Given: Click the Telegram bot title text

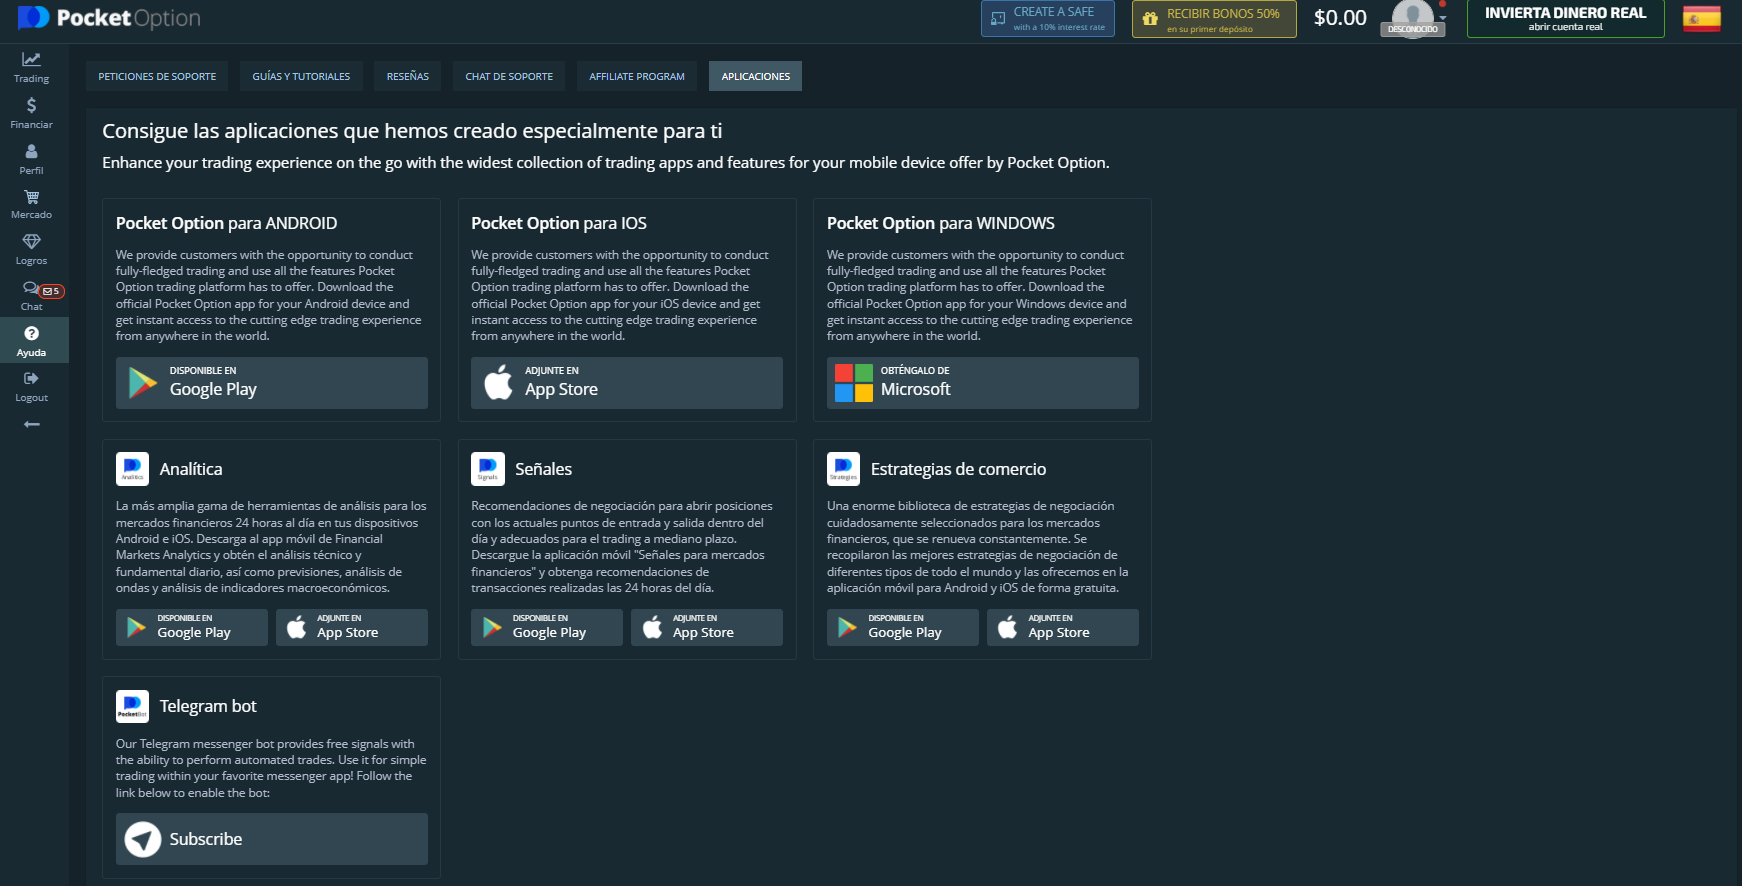Looking at the screenshot, I should pyautogui.click(x=208, y=706).
